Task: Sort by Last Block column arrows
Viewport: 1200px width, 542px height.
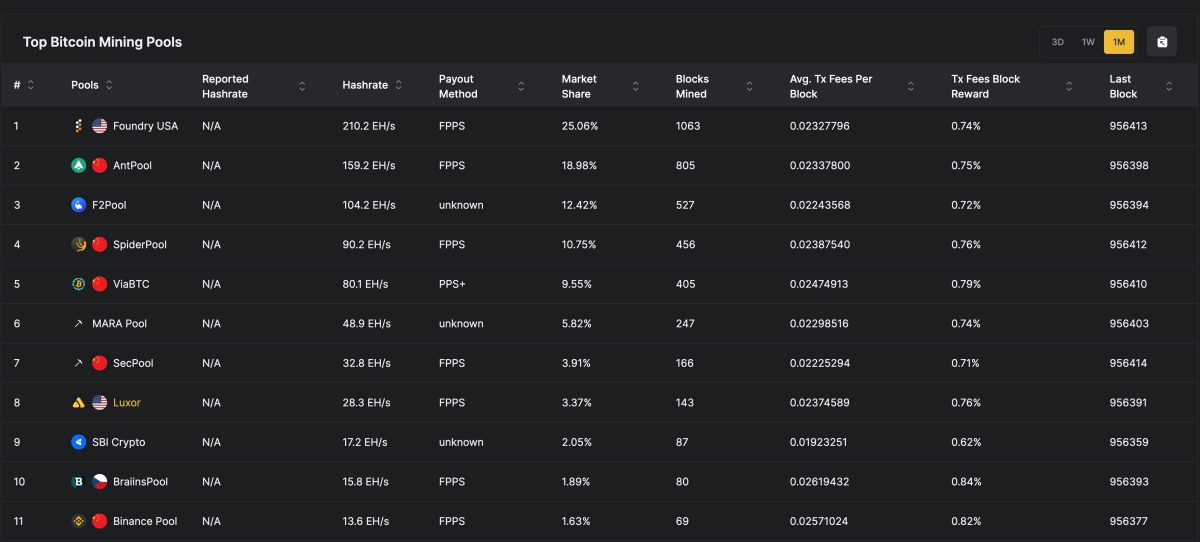Action: tap(1169, 86)
